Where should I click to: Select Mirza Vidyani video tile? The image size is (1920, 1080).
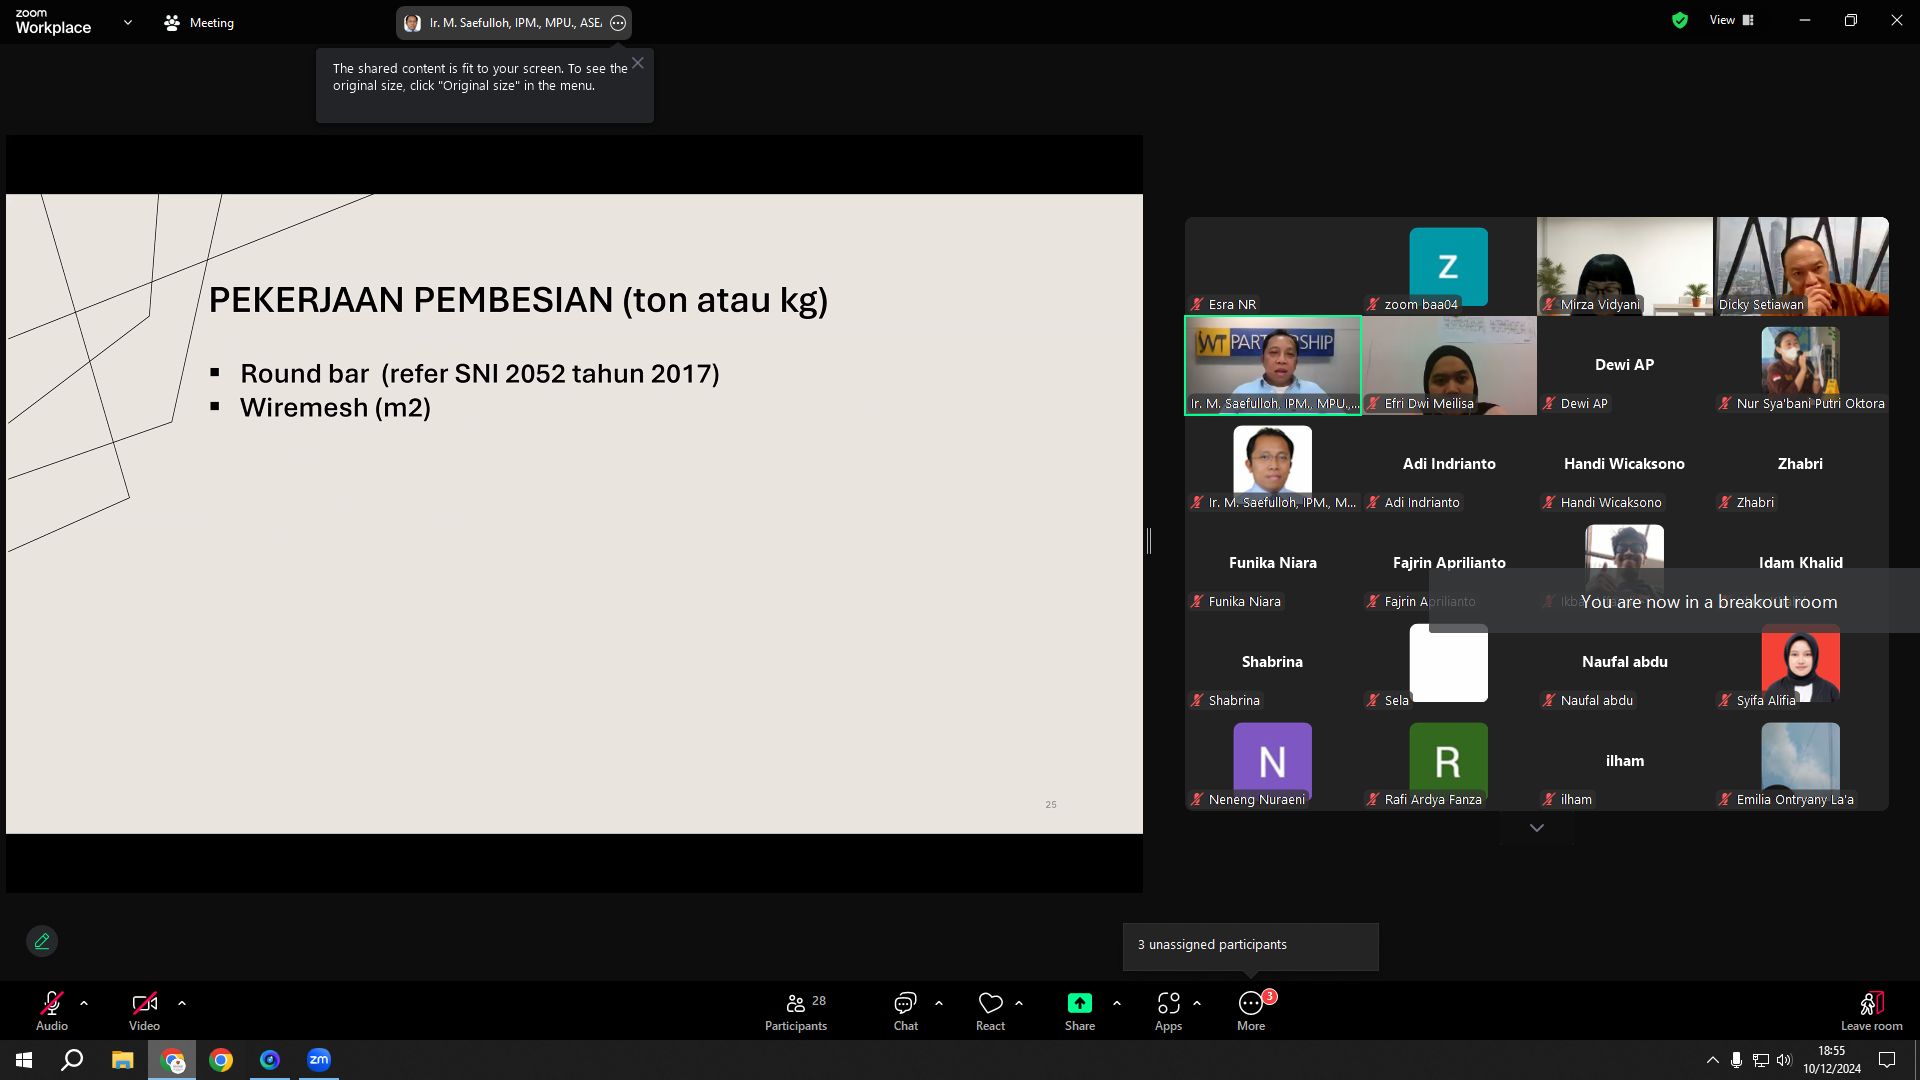coord(1625,266)
